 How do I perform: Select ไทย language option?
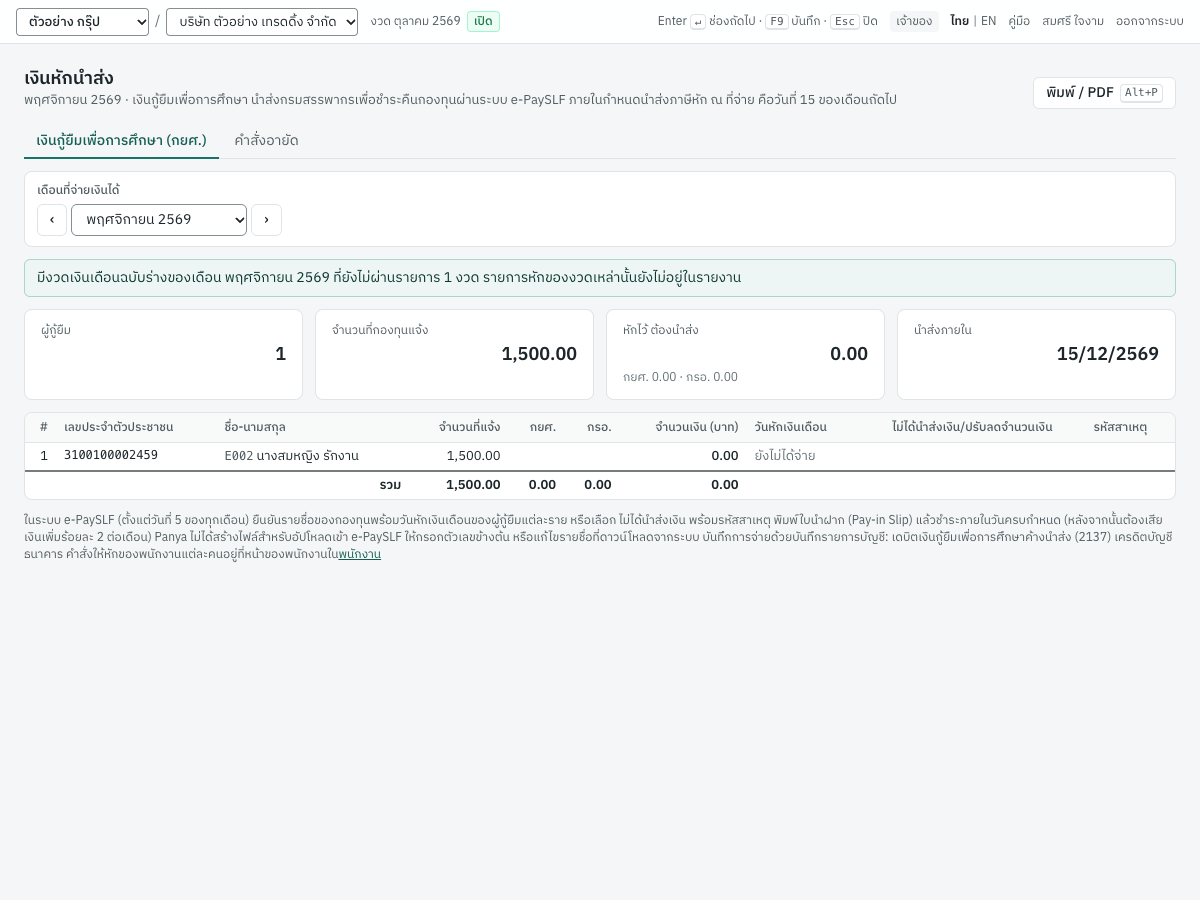tap(959, 21)
